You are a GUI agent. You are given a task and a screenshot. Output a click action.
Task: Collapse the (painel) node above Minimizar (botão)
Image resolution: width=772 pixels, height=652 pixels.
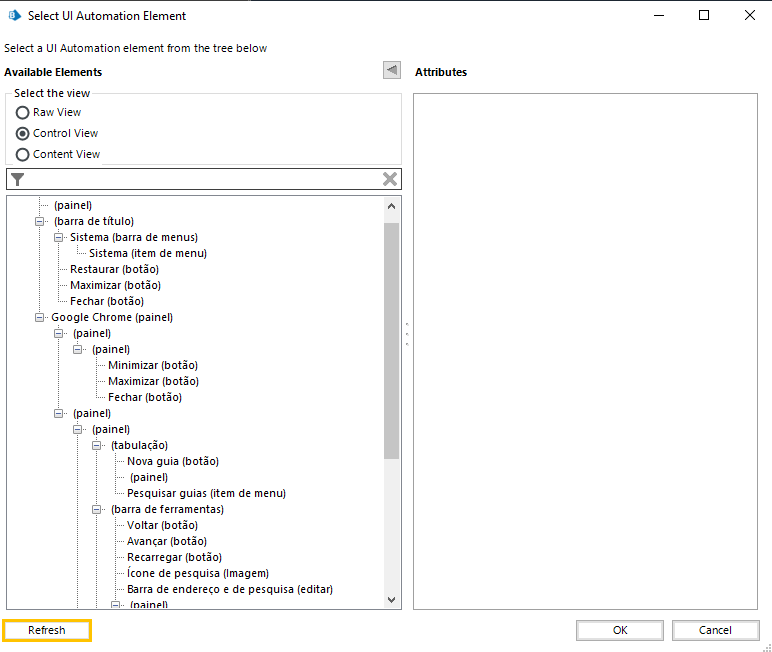click(78, 350)
